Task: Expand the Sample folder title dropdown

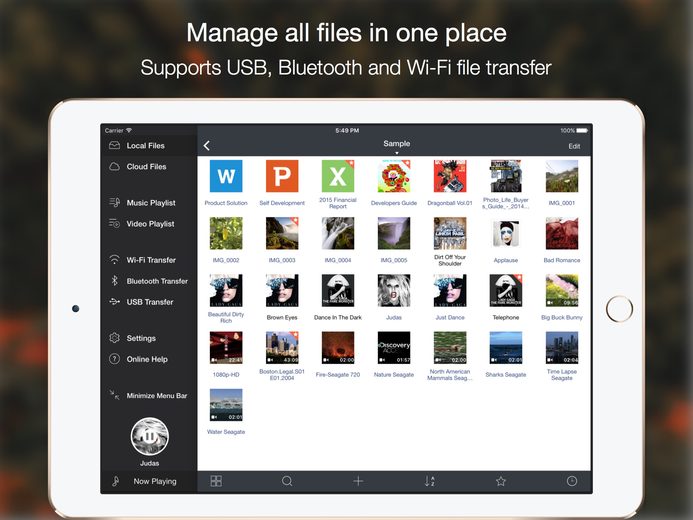Action: pos(396,146)
